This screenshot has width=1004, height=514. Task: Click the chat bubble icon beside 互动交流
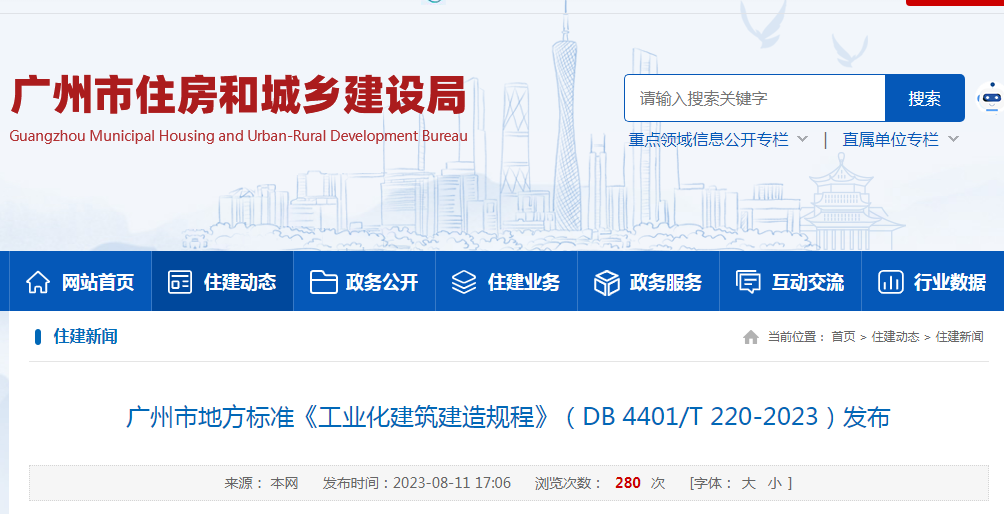coord(748,282)
